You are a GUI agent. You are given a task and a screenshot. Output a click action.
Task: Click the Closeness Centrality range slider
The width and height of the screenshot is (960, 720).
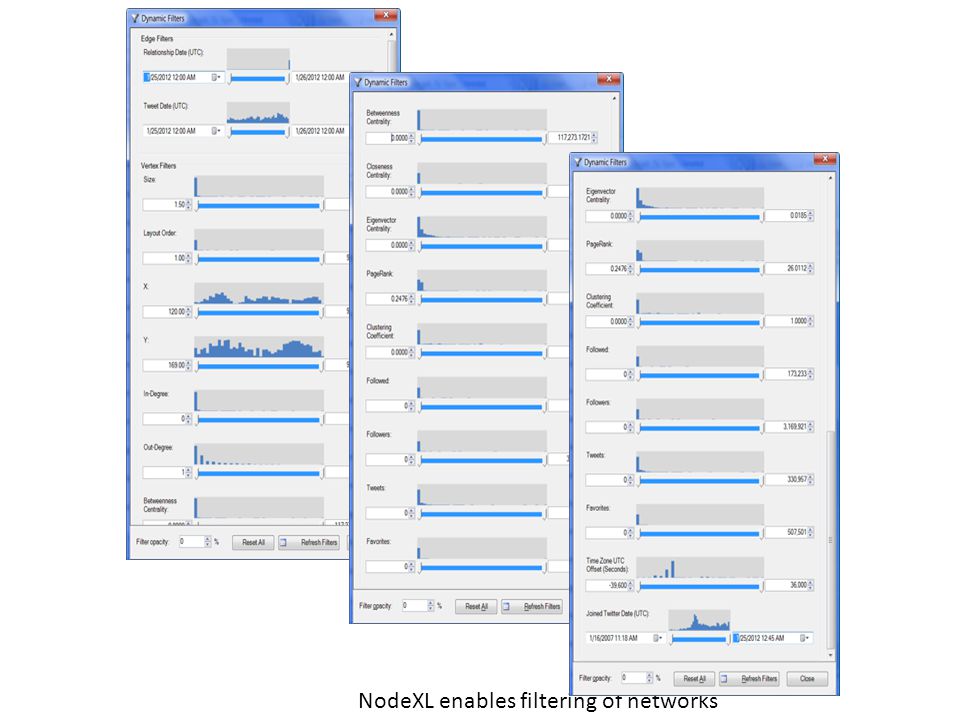tap(482, 193)
